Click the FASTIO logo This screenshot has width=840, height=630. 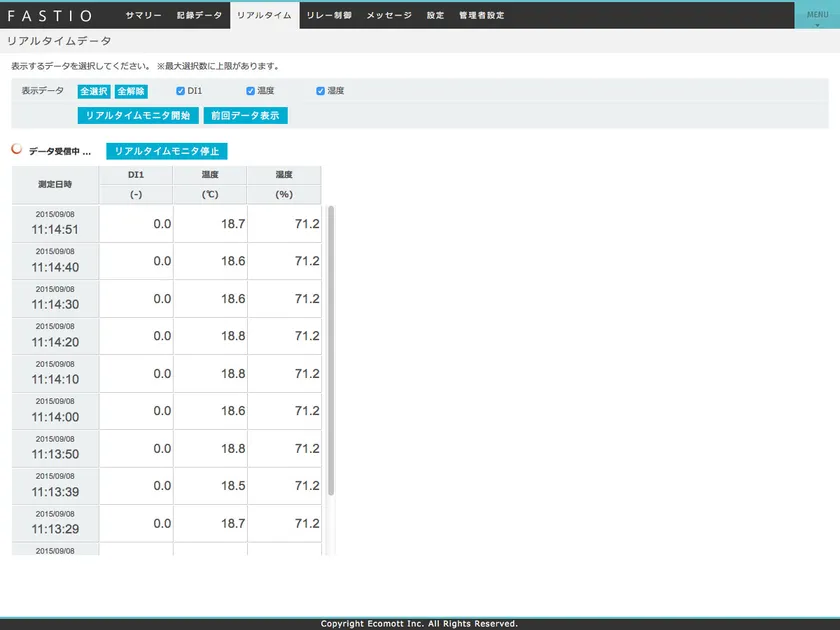pos(50,16)
